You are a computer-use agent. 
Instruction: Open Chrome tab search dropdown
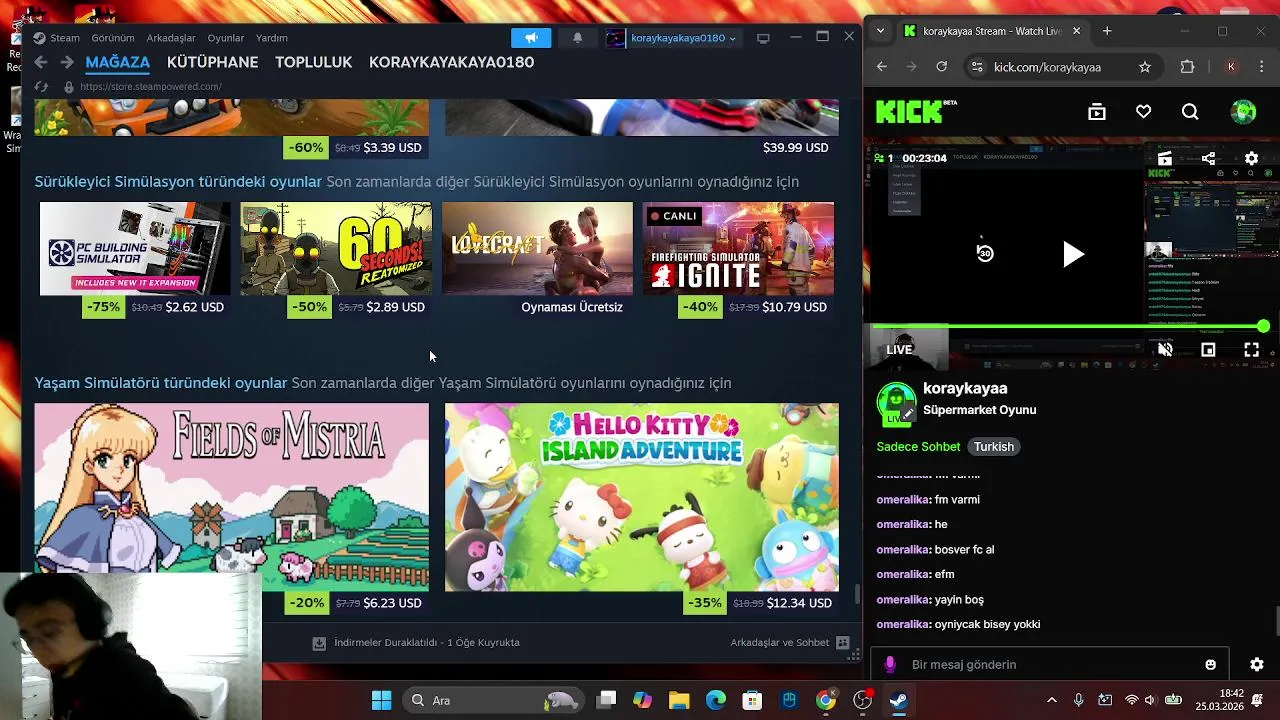(x=880, y=31)
